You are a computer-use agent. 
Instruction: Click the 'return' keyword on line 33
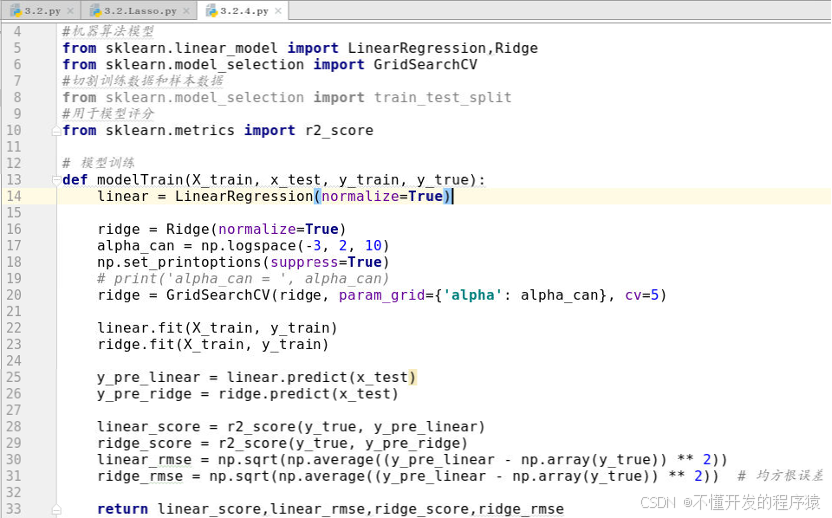123,509
